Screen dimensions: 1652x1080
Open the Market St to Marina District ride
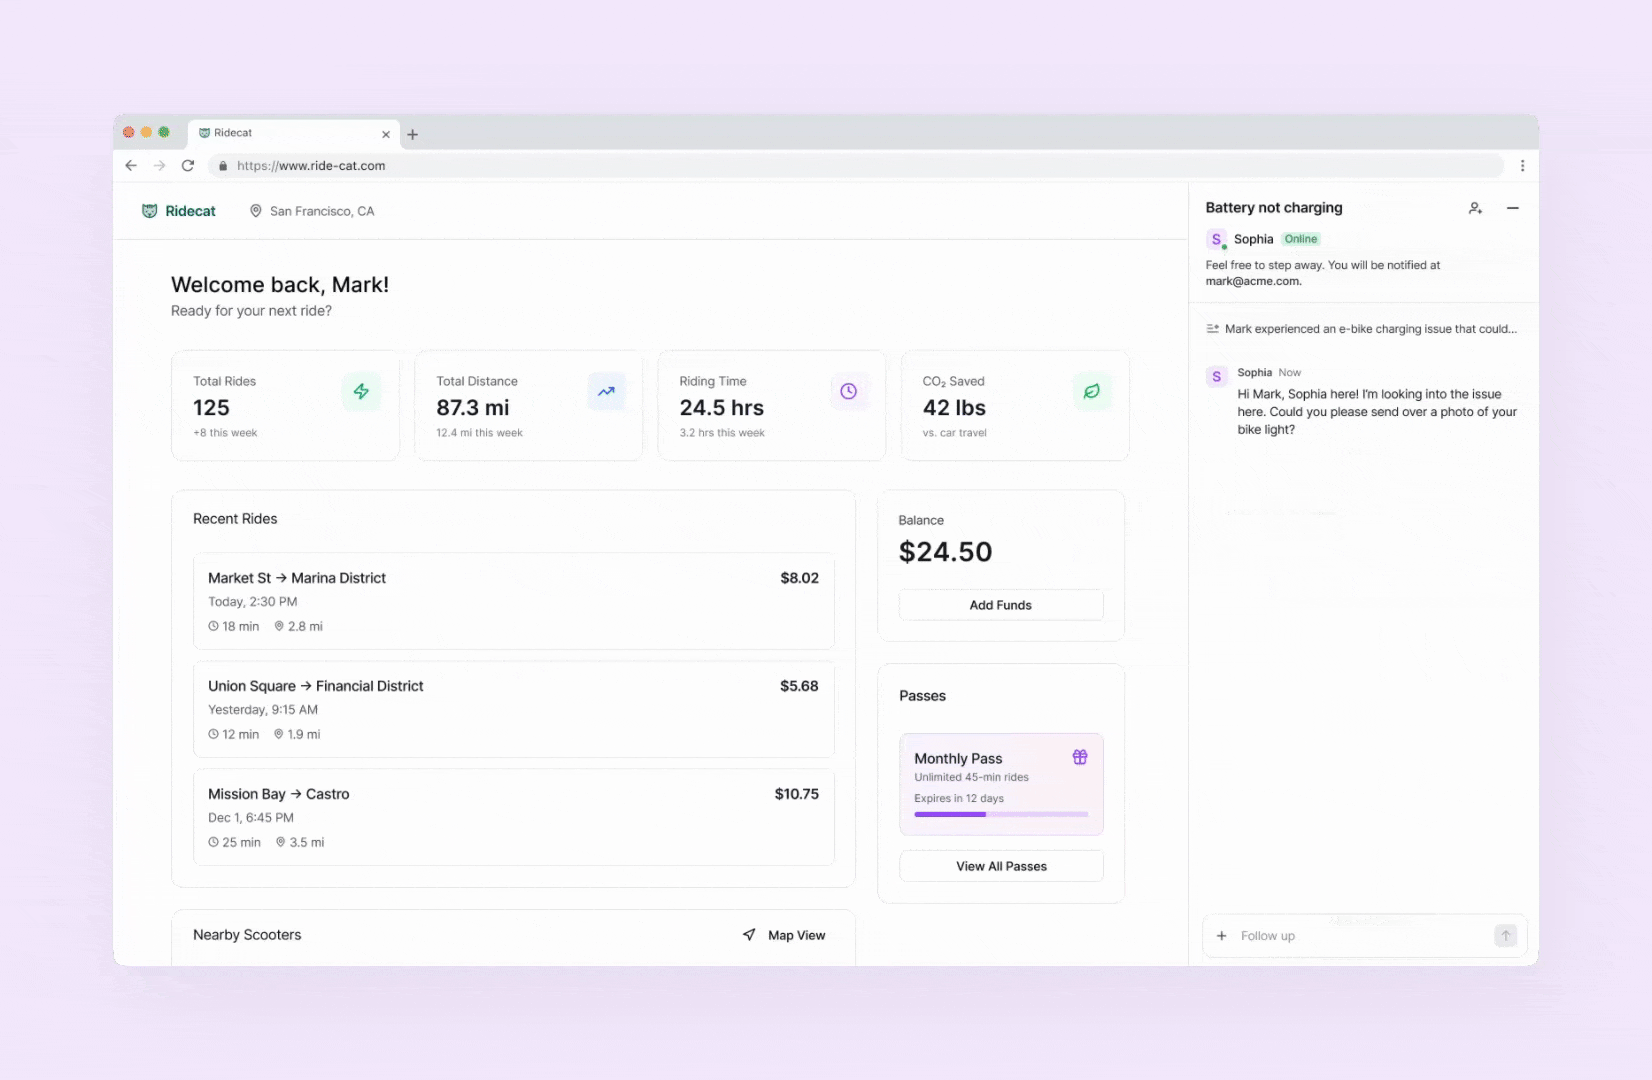point(513,601)
